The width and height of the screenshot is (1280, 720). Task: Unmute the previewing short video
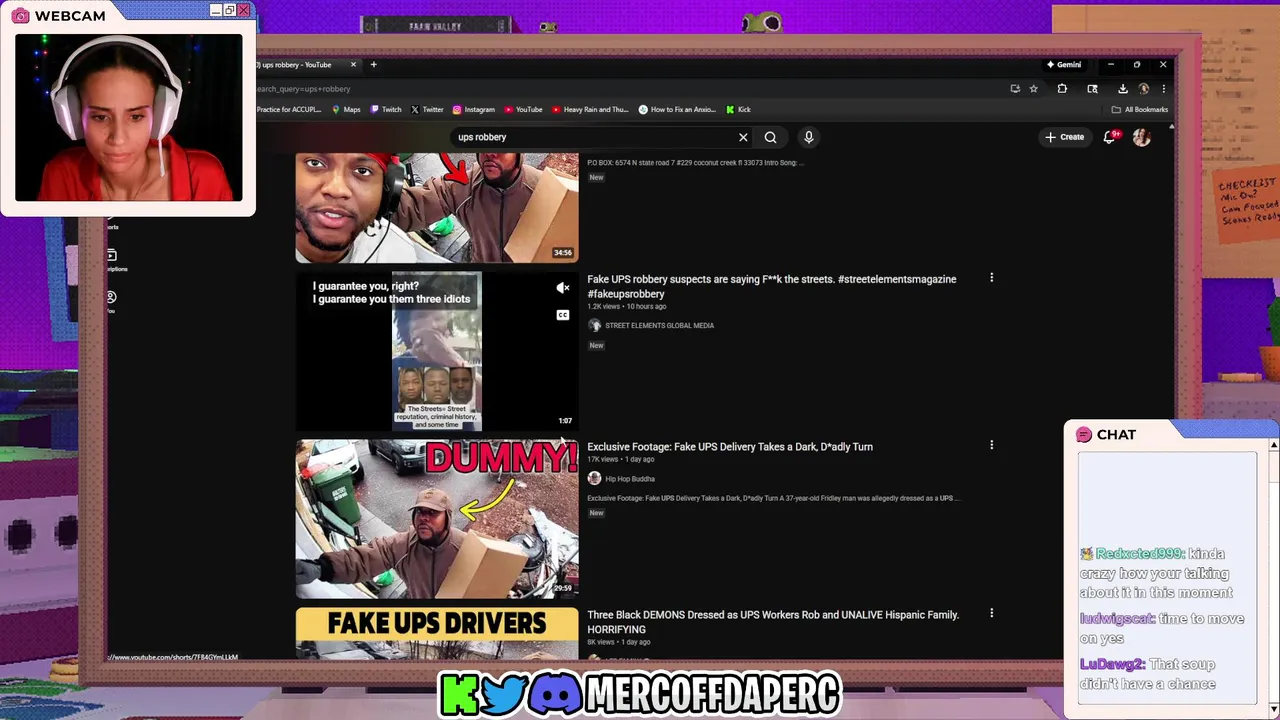(563, 288)
